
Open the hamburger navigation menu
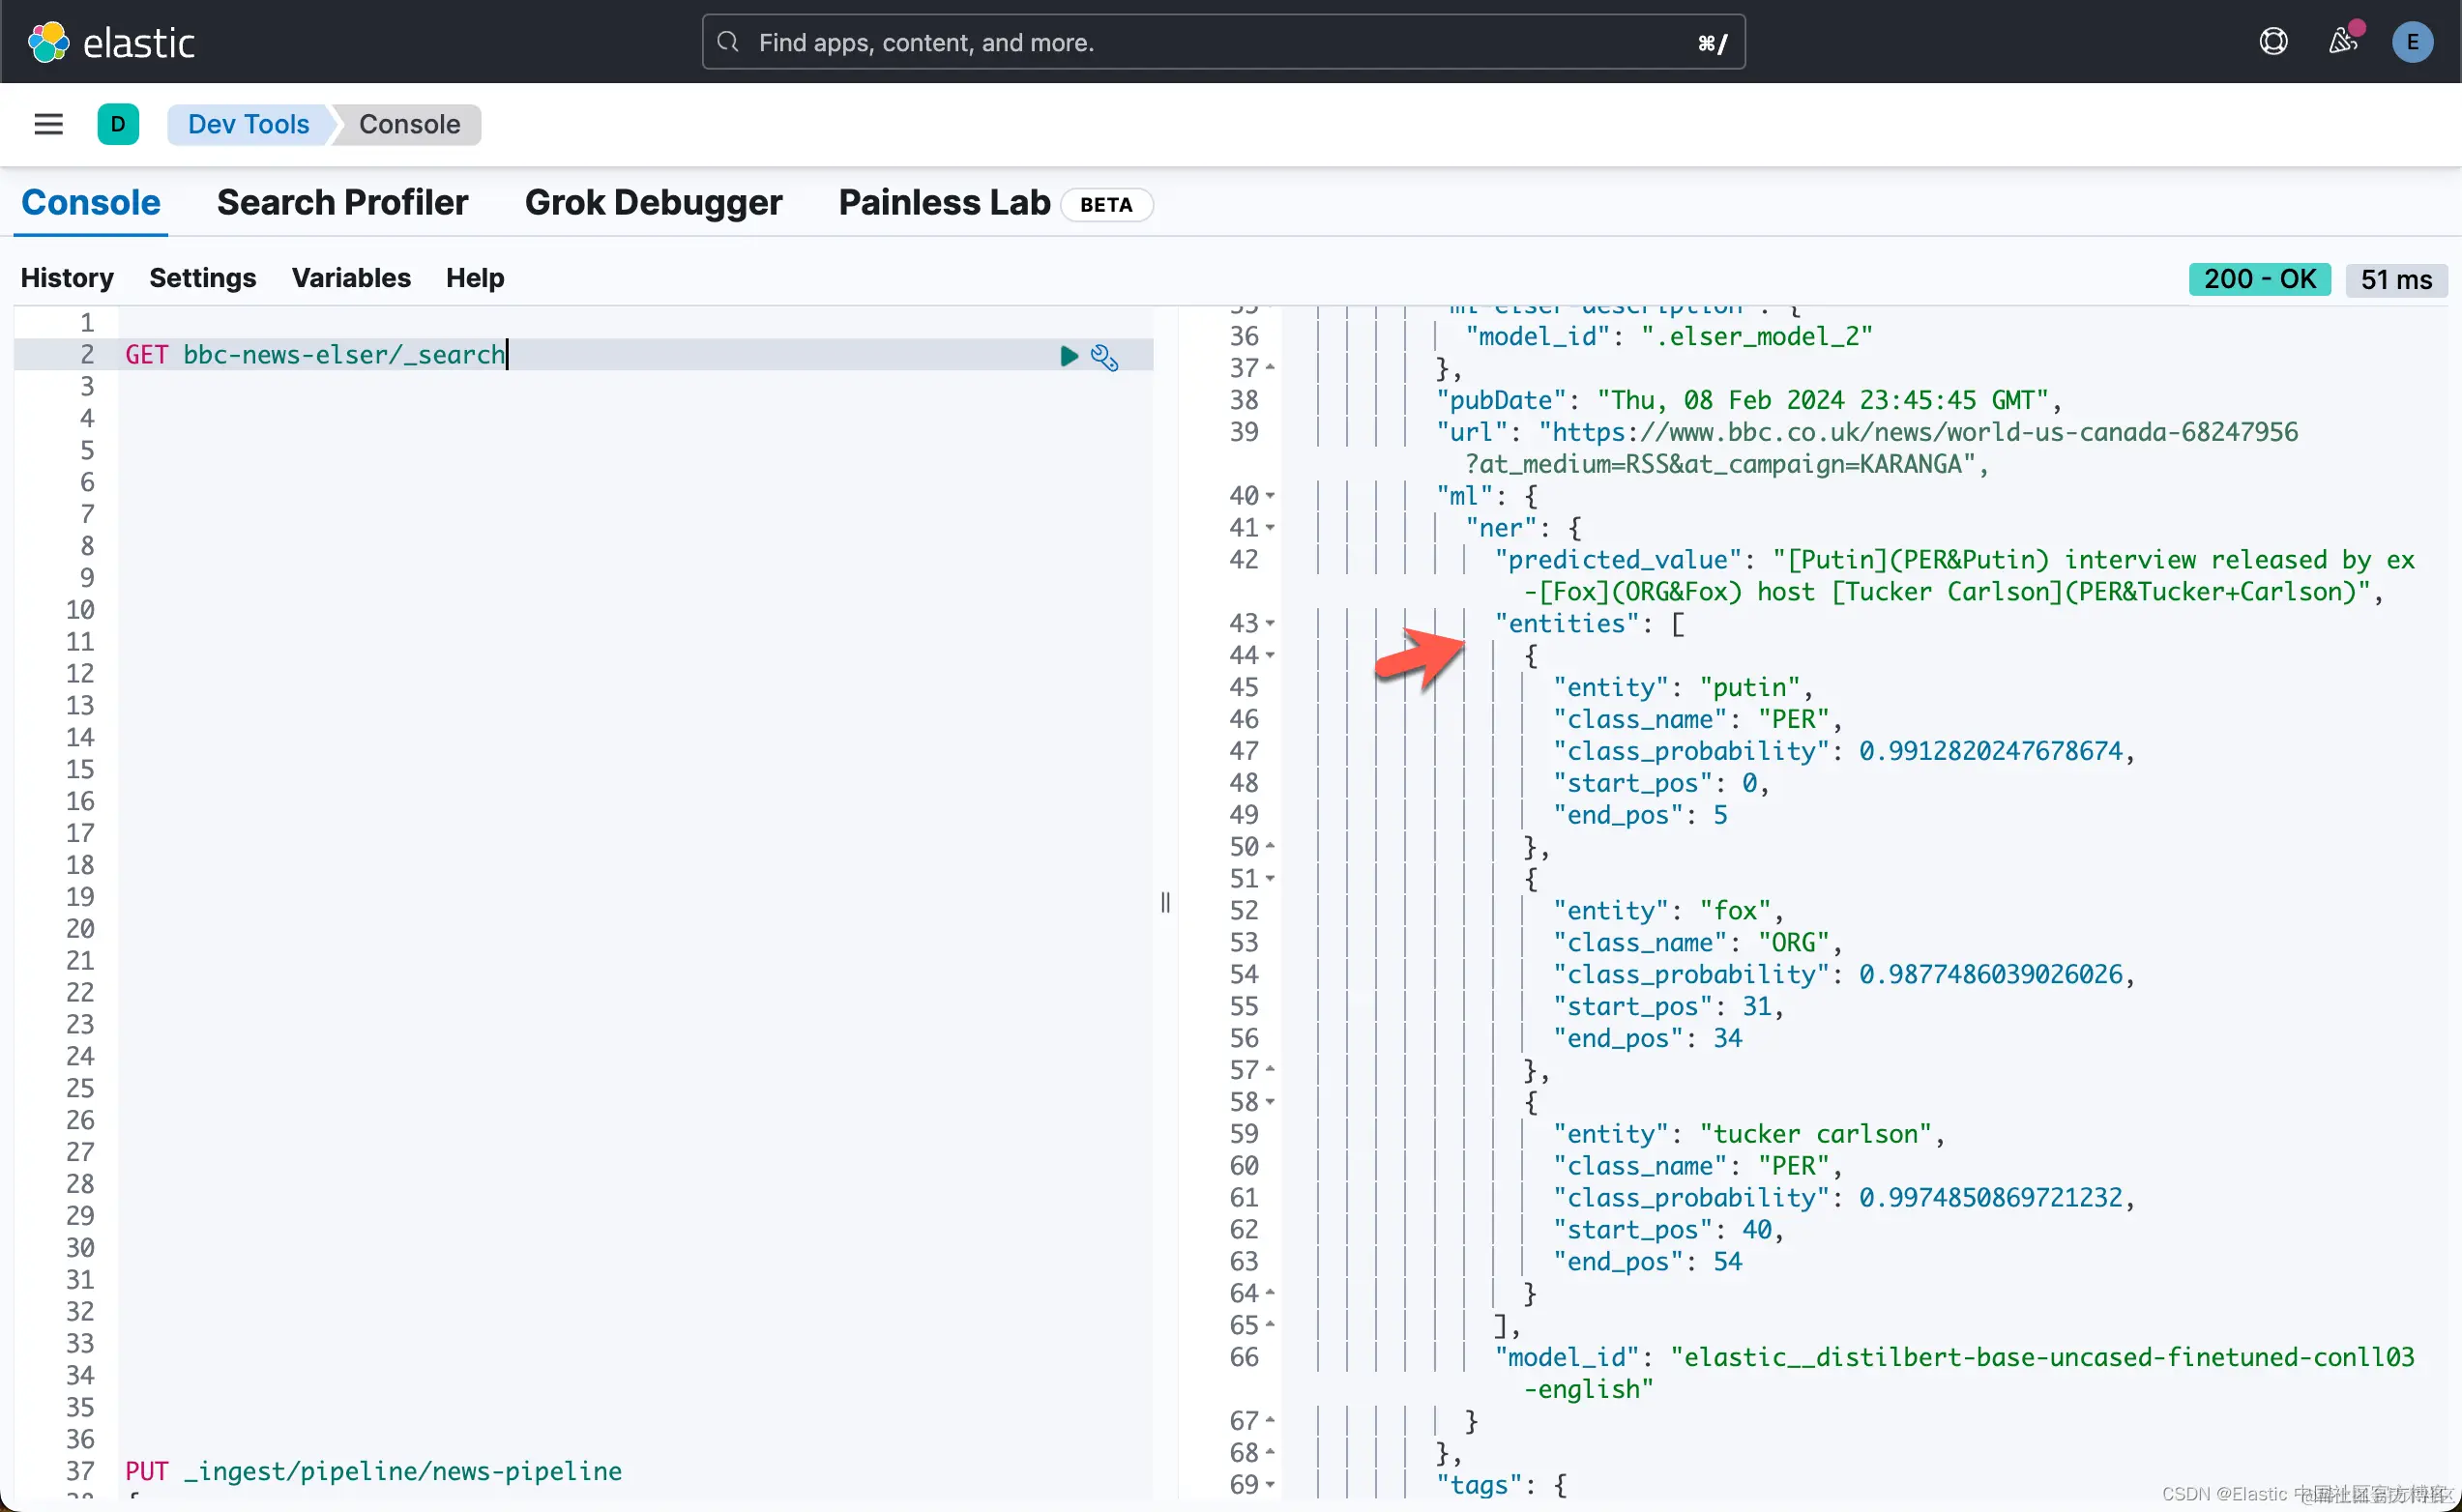tap(48, 124)
